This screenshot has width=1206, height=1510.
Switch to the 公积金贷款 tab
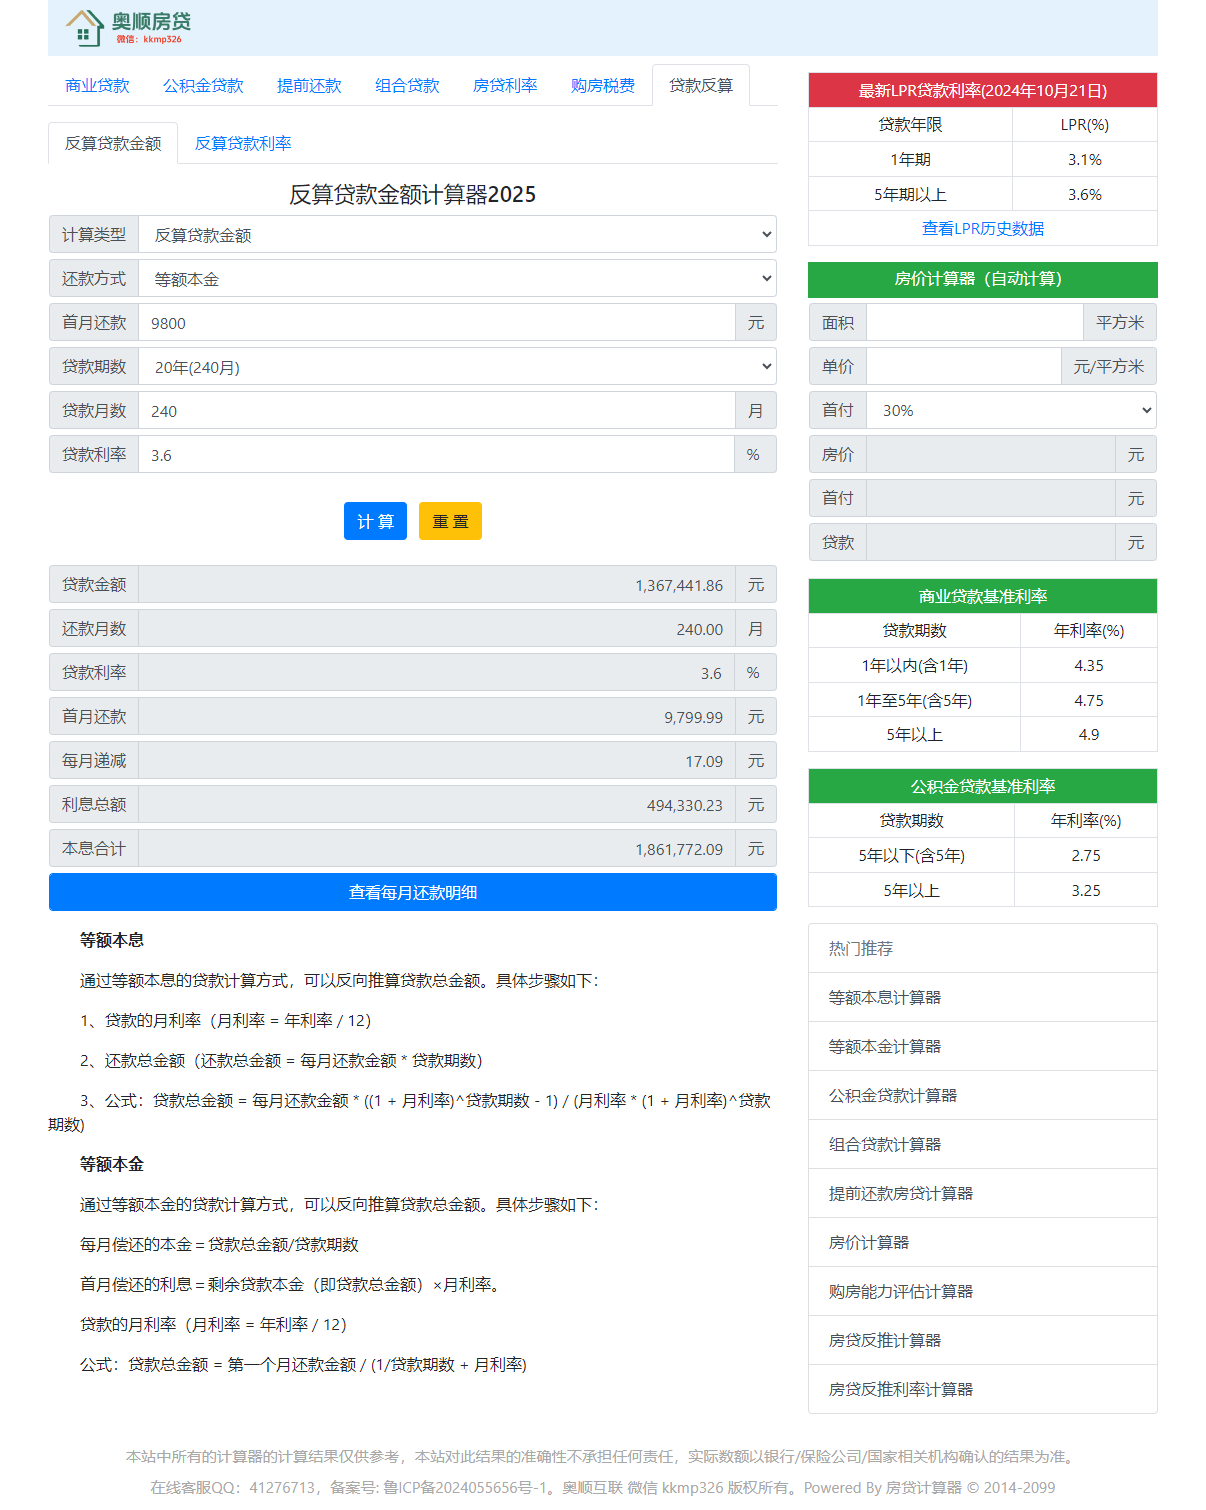coord(203,86)
